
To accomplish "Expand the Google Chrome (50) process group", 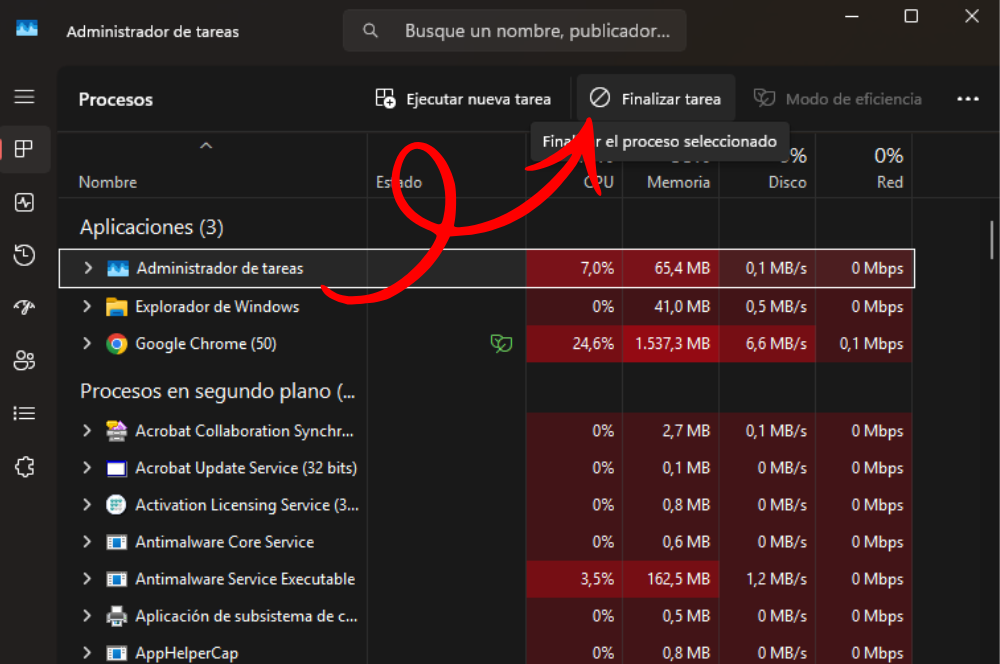I will coord(86,343).
